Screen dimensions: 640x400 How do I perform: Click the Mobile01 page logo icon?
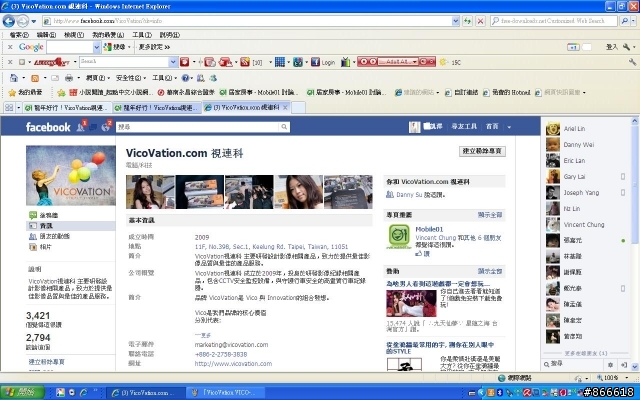click(x=399, y=236)
